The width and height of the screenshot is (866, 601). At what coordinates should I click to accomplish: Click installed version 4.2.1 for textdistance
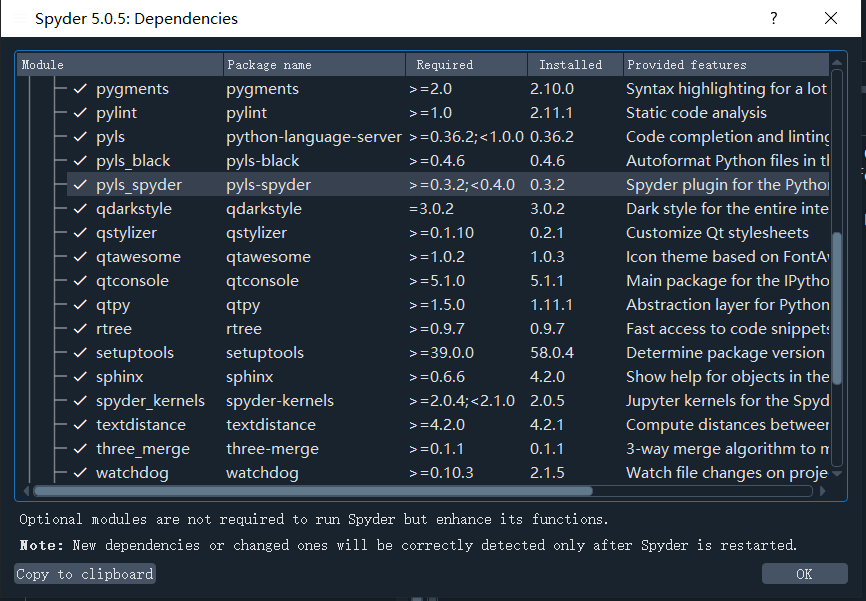pyautogui.click(x=547, y=425)
